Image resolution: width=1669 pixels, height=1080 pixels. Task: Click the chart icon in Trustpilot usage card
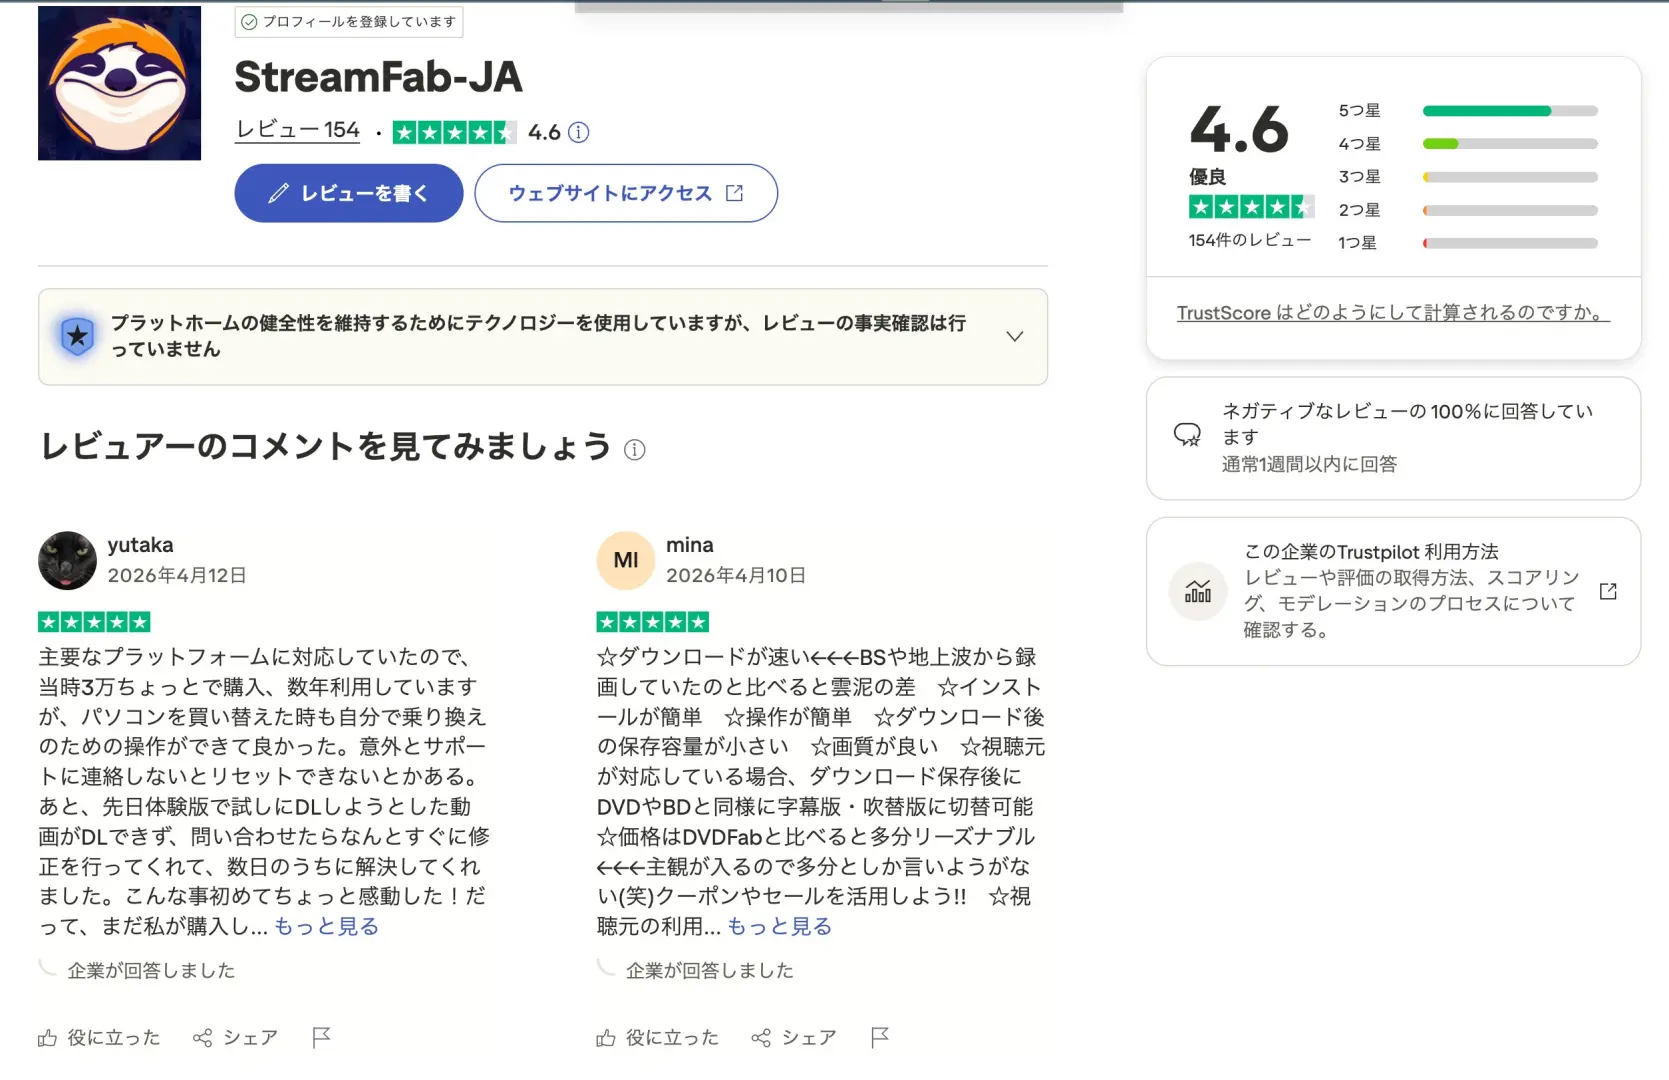tap(1198, 591)
